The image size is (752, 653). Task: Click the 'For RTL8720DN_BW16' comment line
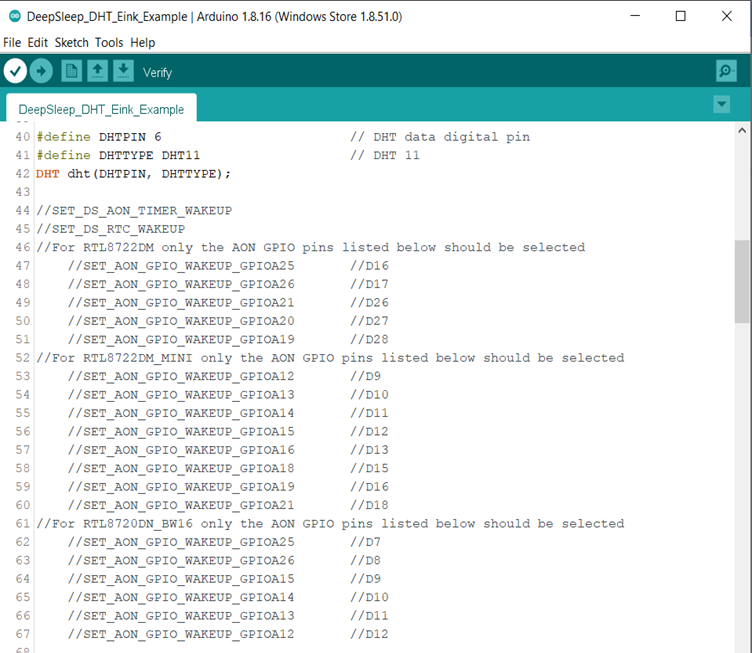(x=330, y=524)
